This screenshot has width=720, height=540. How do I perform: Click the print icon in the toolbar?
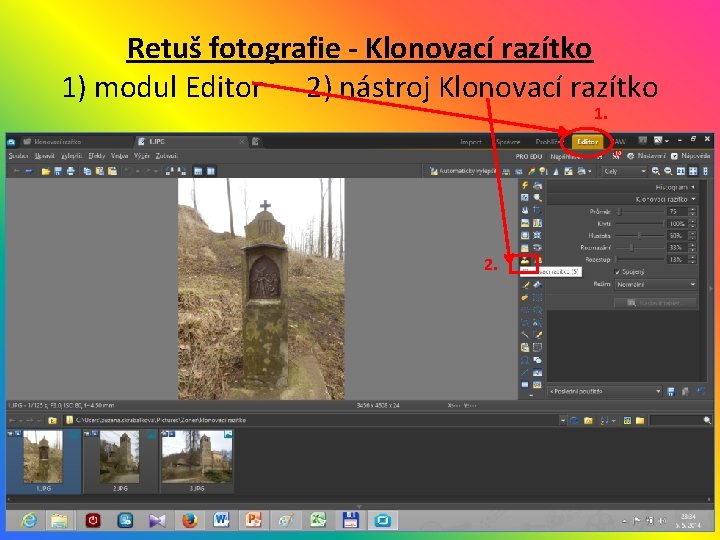point(70,172)
